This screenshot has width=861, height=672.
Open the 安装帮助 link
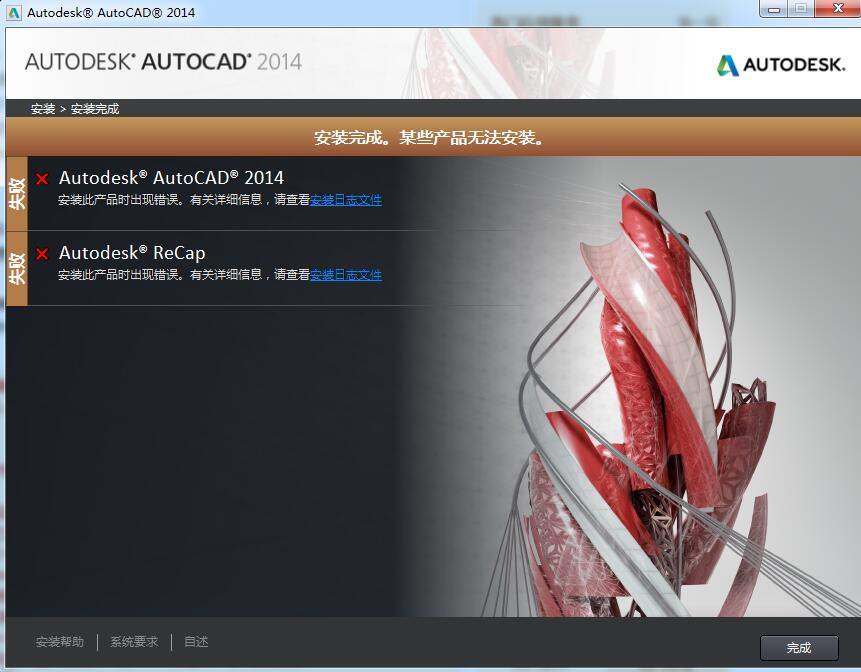click(60, 642)
